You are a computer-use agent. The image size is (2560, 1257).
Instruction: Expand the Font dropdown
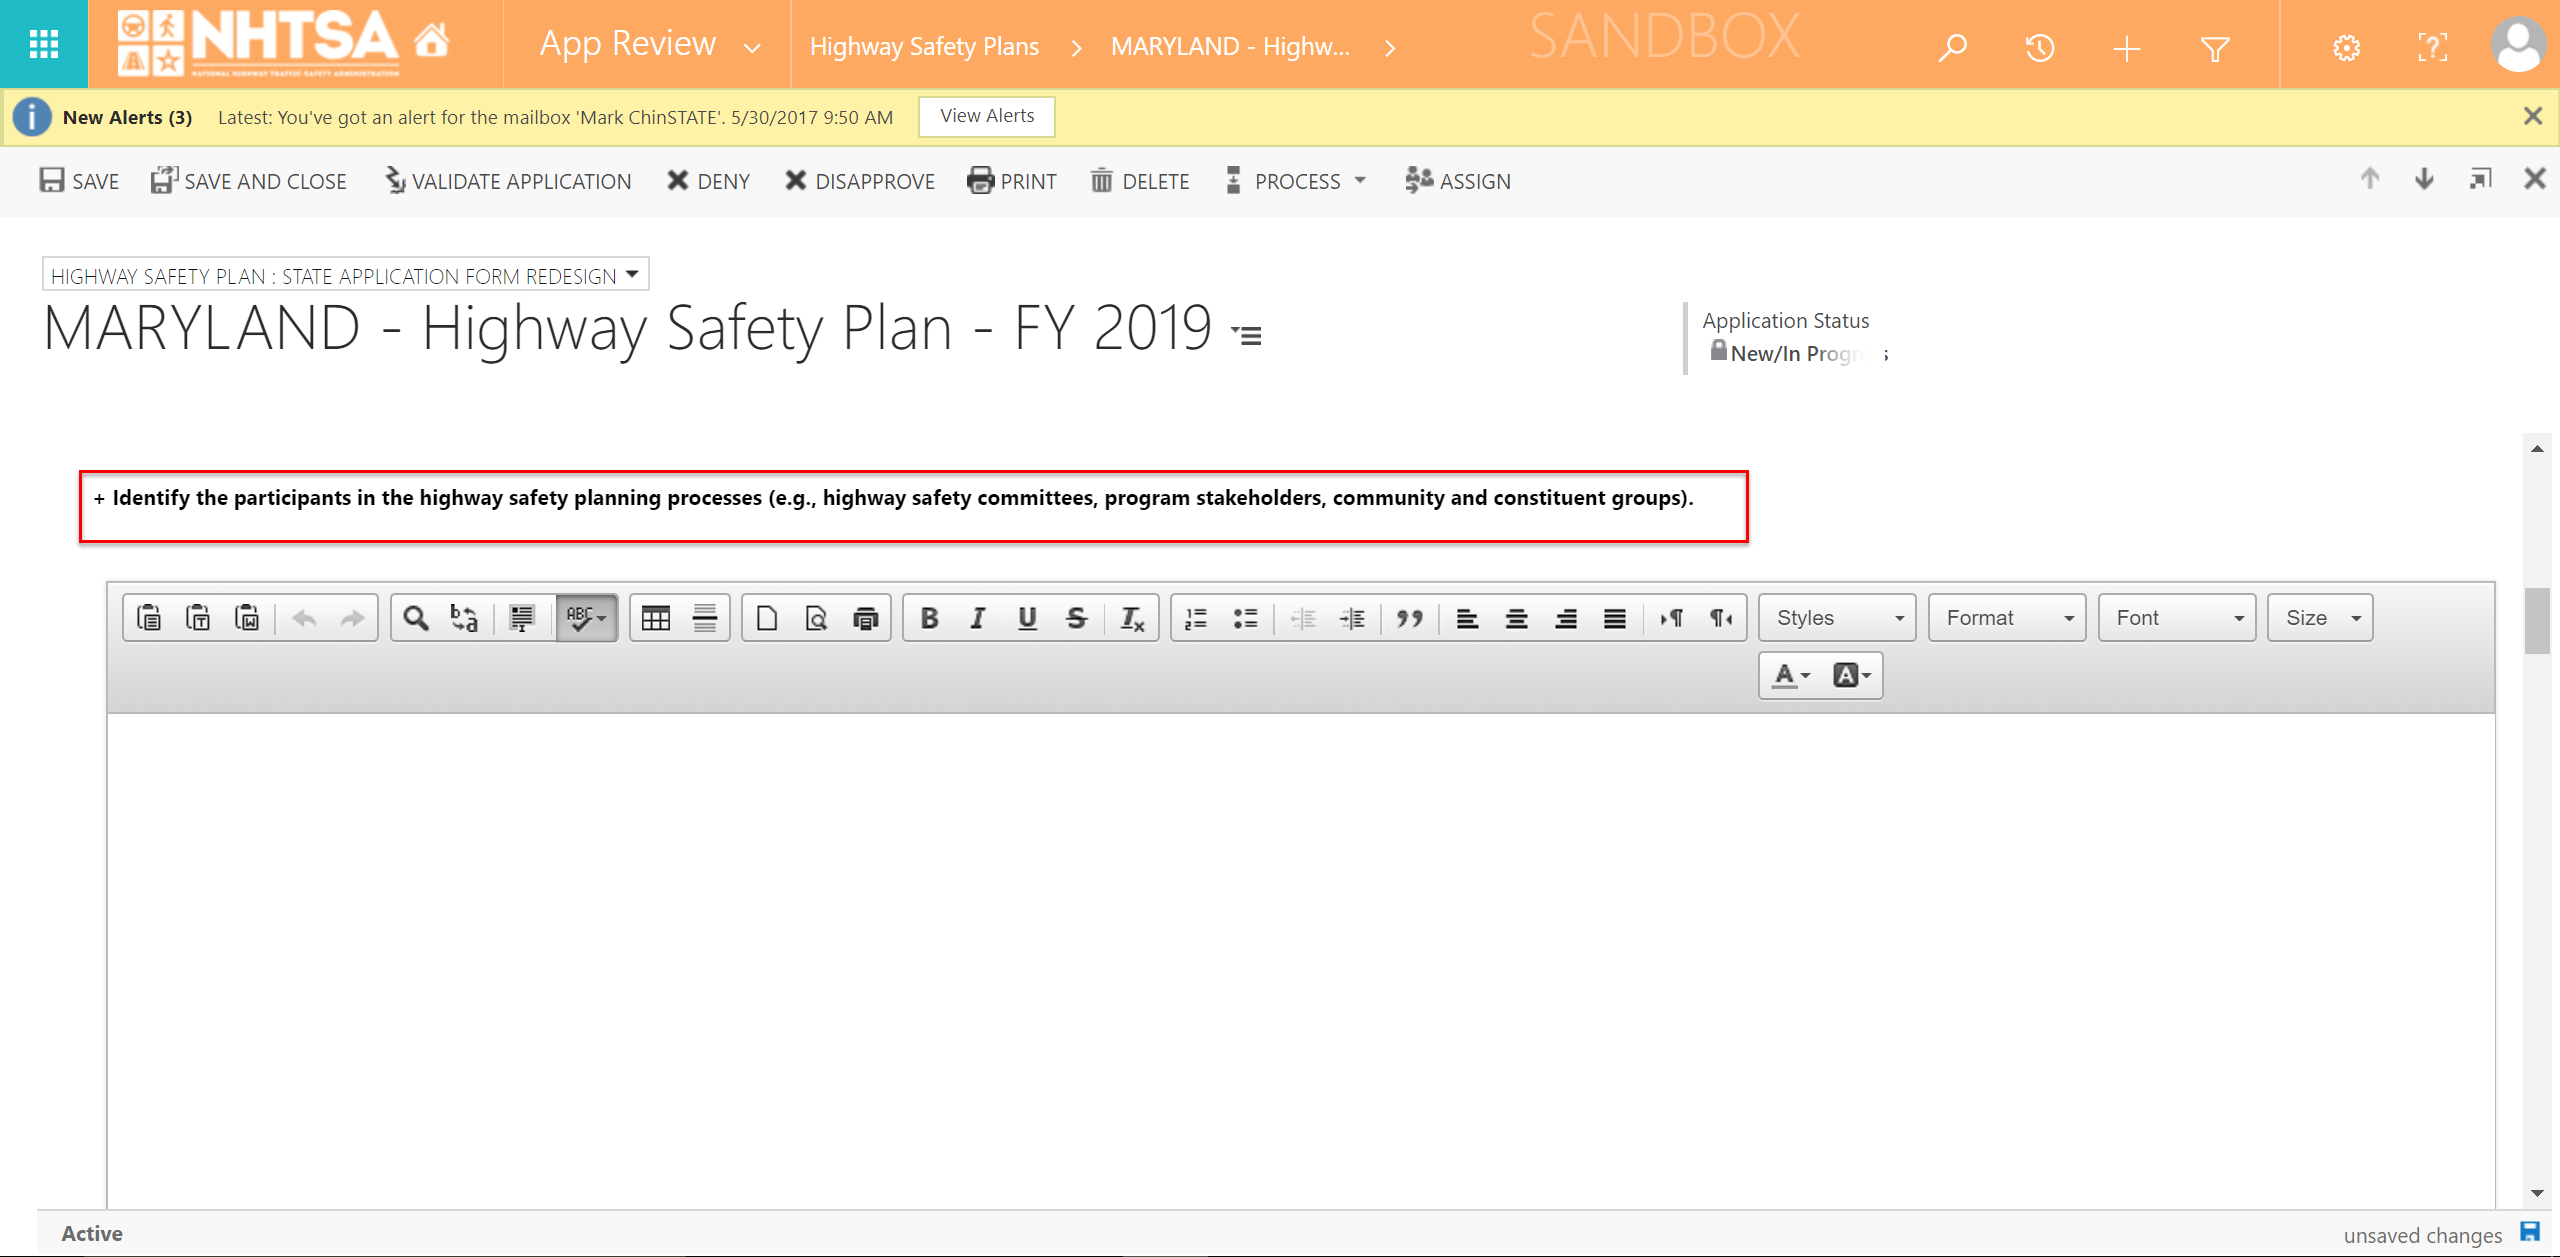tap(2177, 618)
